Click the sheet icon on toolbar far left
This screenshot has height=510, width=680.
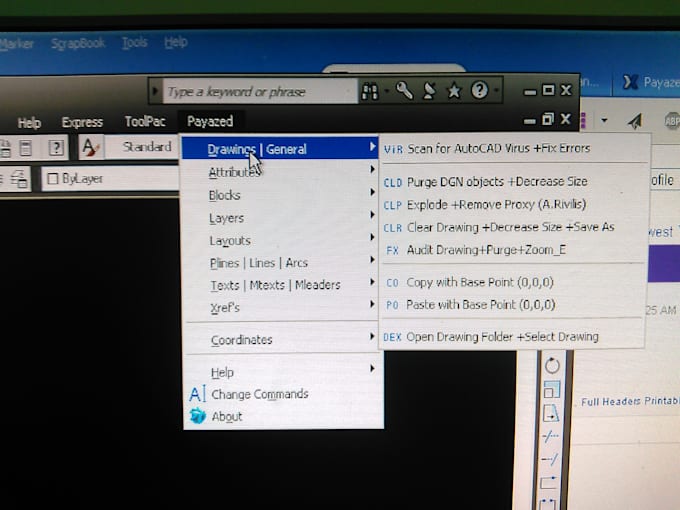coord(5,149)
